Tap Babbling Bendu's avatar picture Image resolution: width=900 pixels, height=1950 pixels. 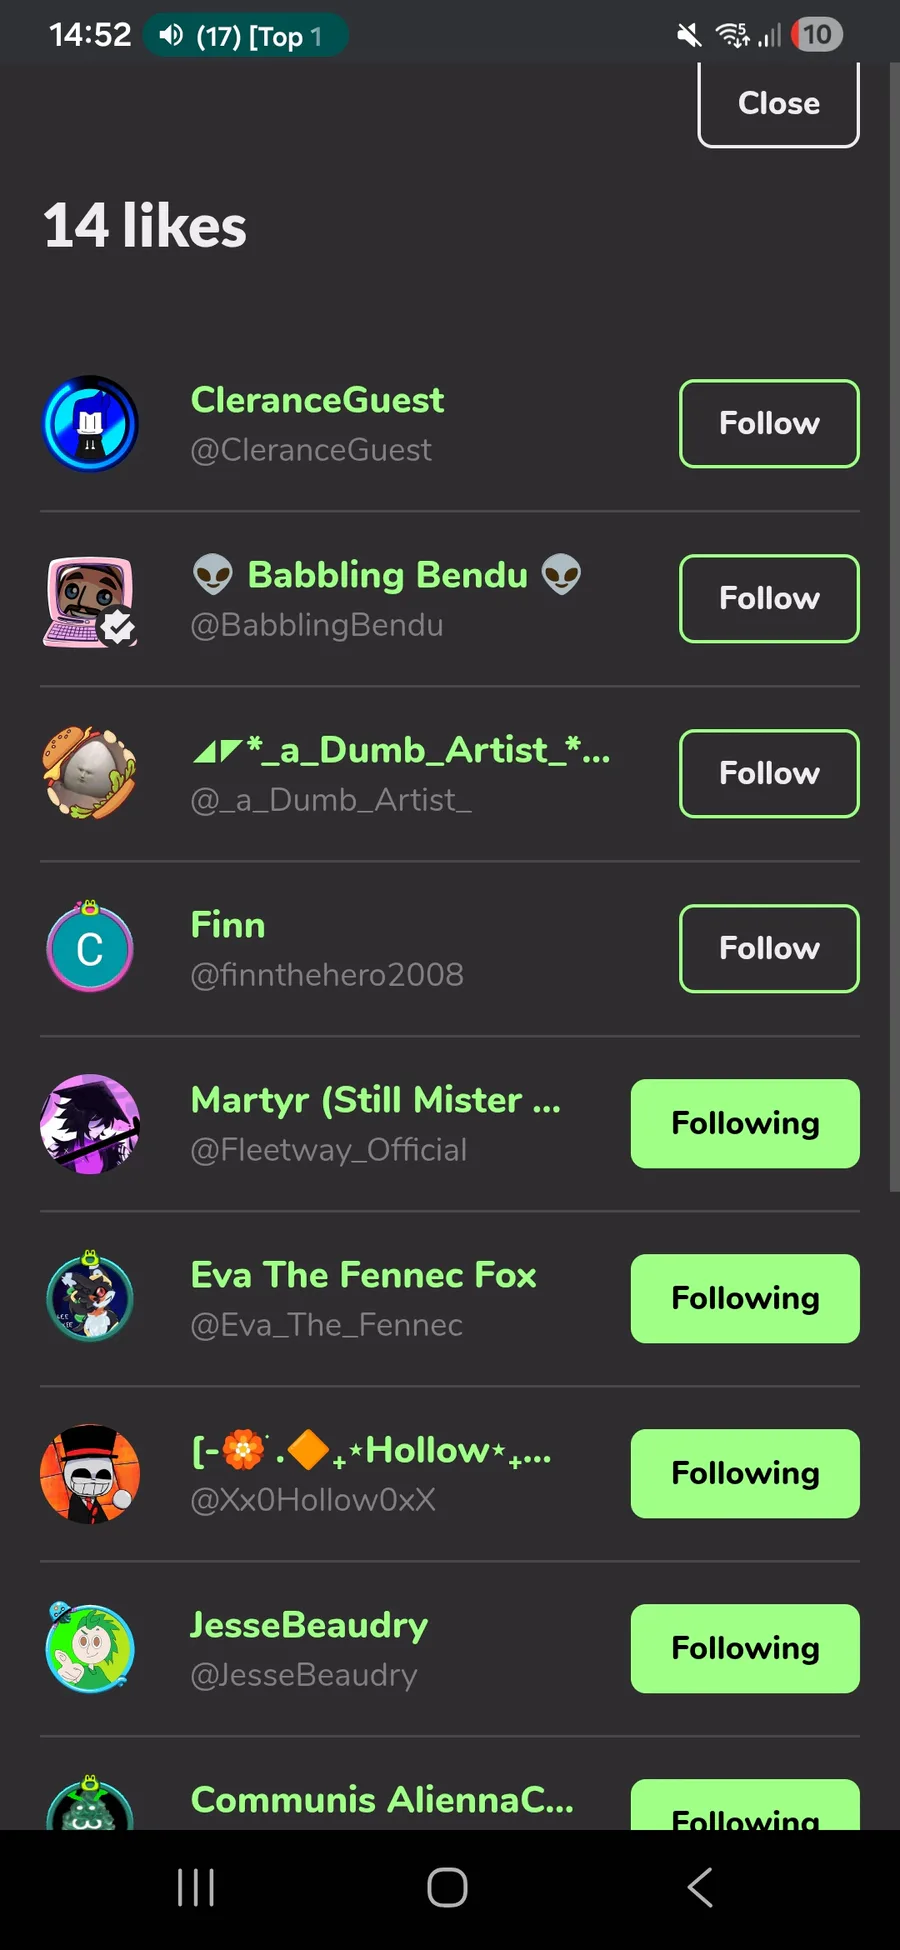(90, 600)
